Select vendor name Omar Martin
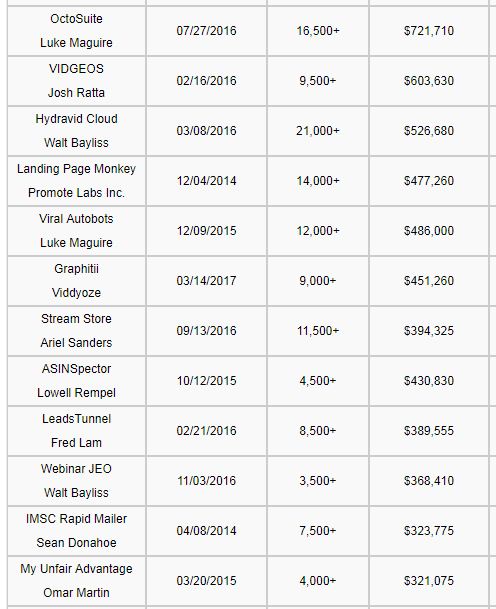Viewport: 496px width, 609px height. point(76,593)
